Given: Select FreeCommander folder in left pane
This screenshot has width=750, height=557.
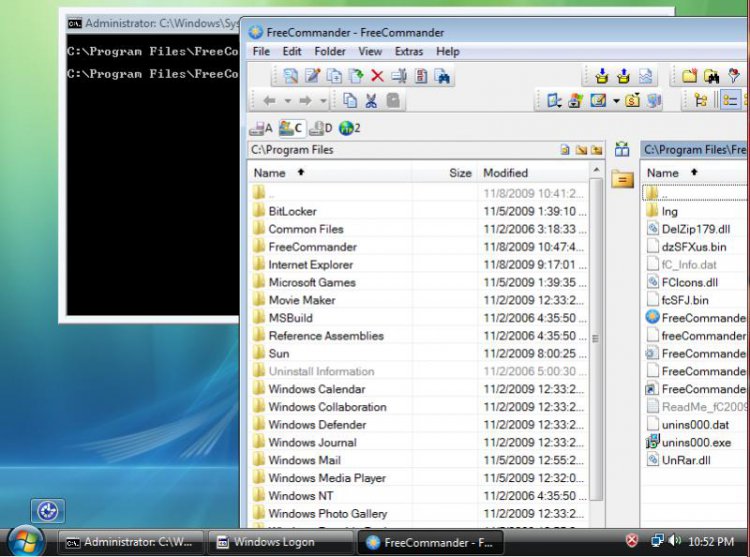Looking at the screenshot, I should coord(312,247).
